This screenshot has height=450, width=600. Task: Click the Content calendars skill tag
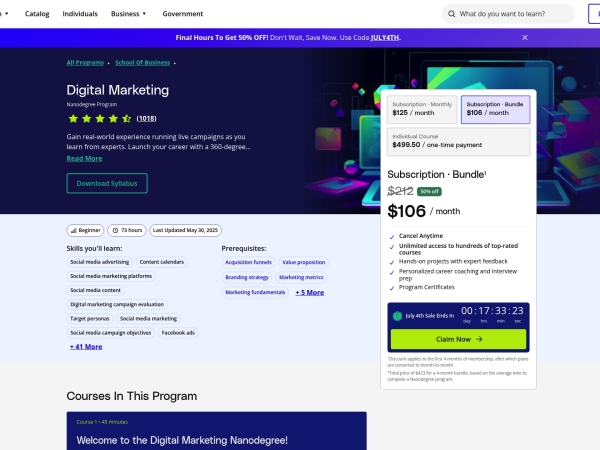pyautogui.click(x=161, y=262)
